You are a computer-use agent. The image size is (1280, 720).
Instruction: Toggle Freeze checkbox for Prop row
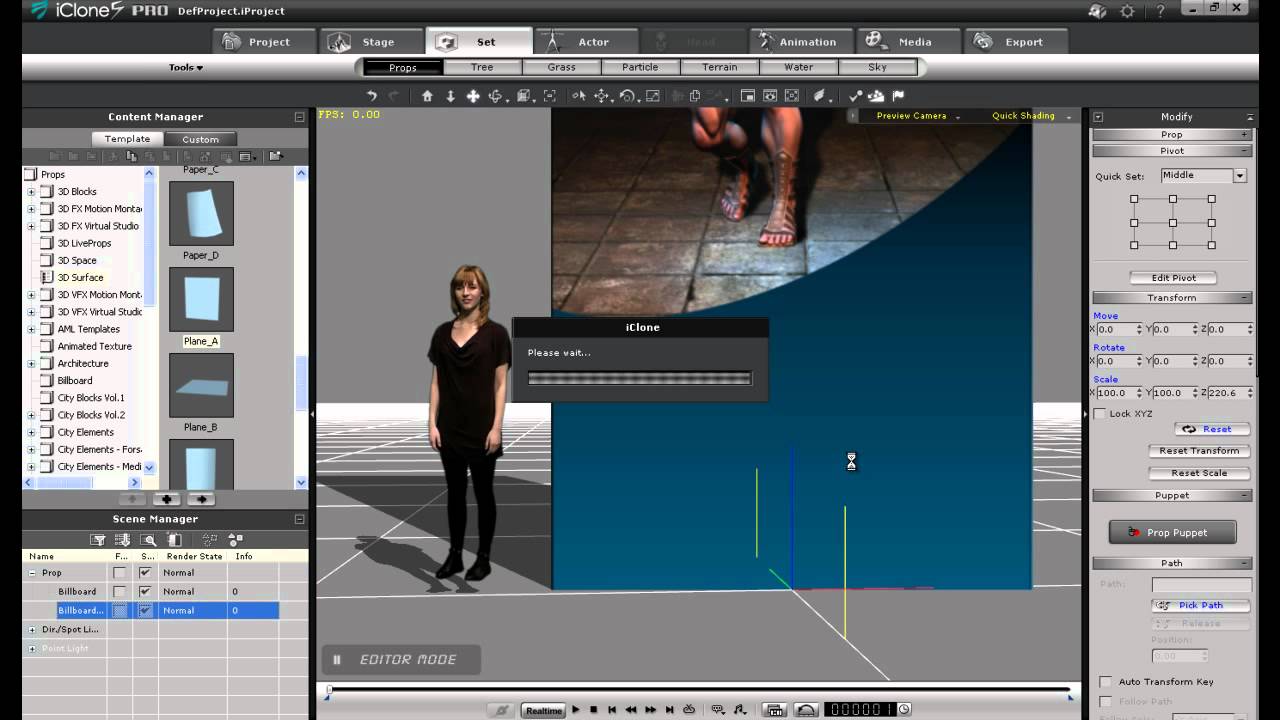pyautogui.click(x=119, y=573)
